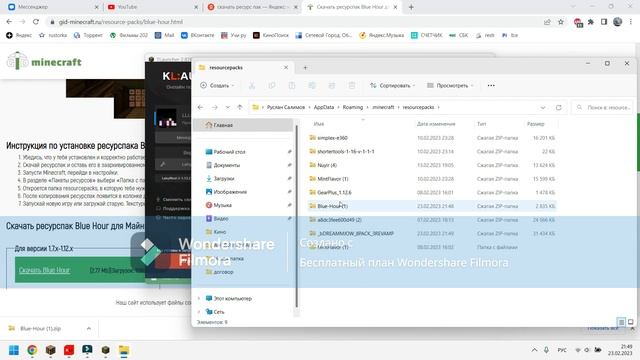
Task: Reload the Chrome page
Action: 36,22
